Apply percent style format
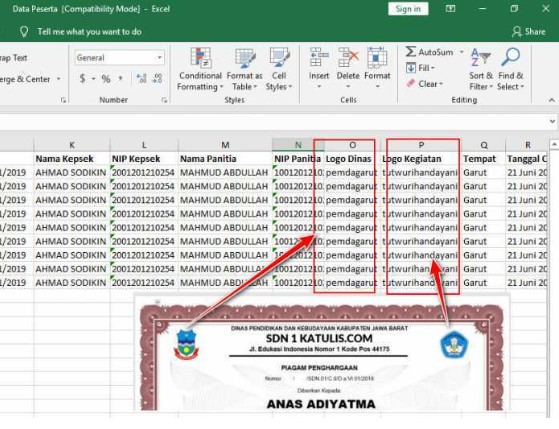The width and height of the screenshot is (559, 429). (106, 78)
